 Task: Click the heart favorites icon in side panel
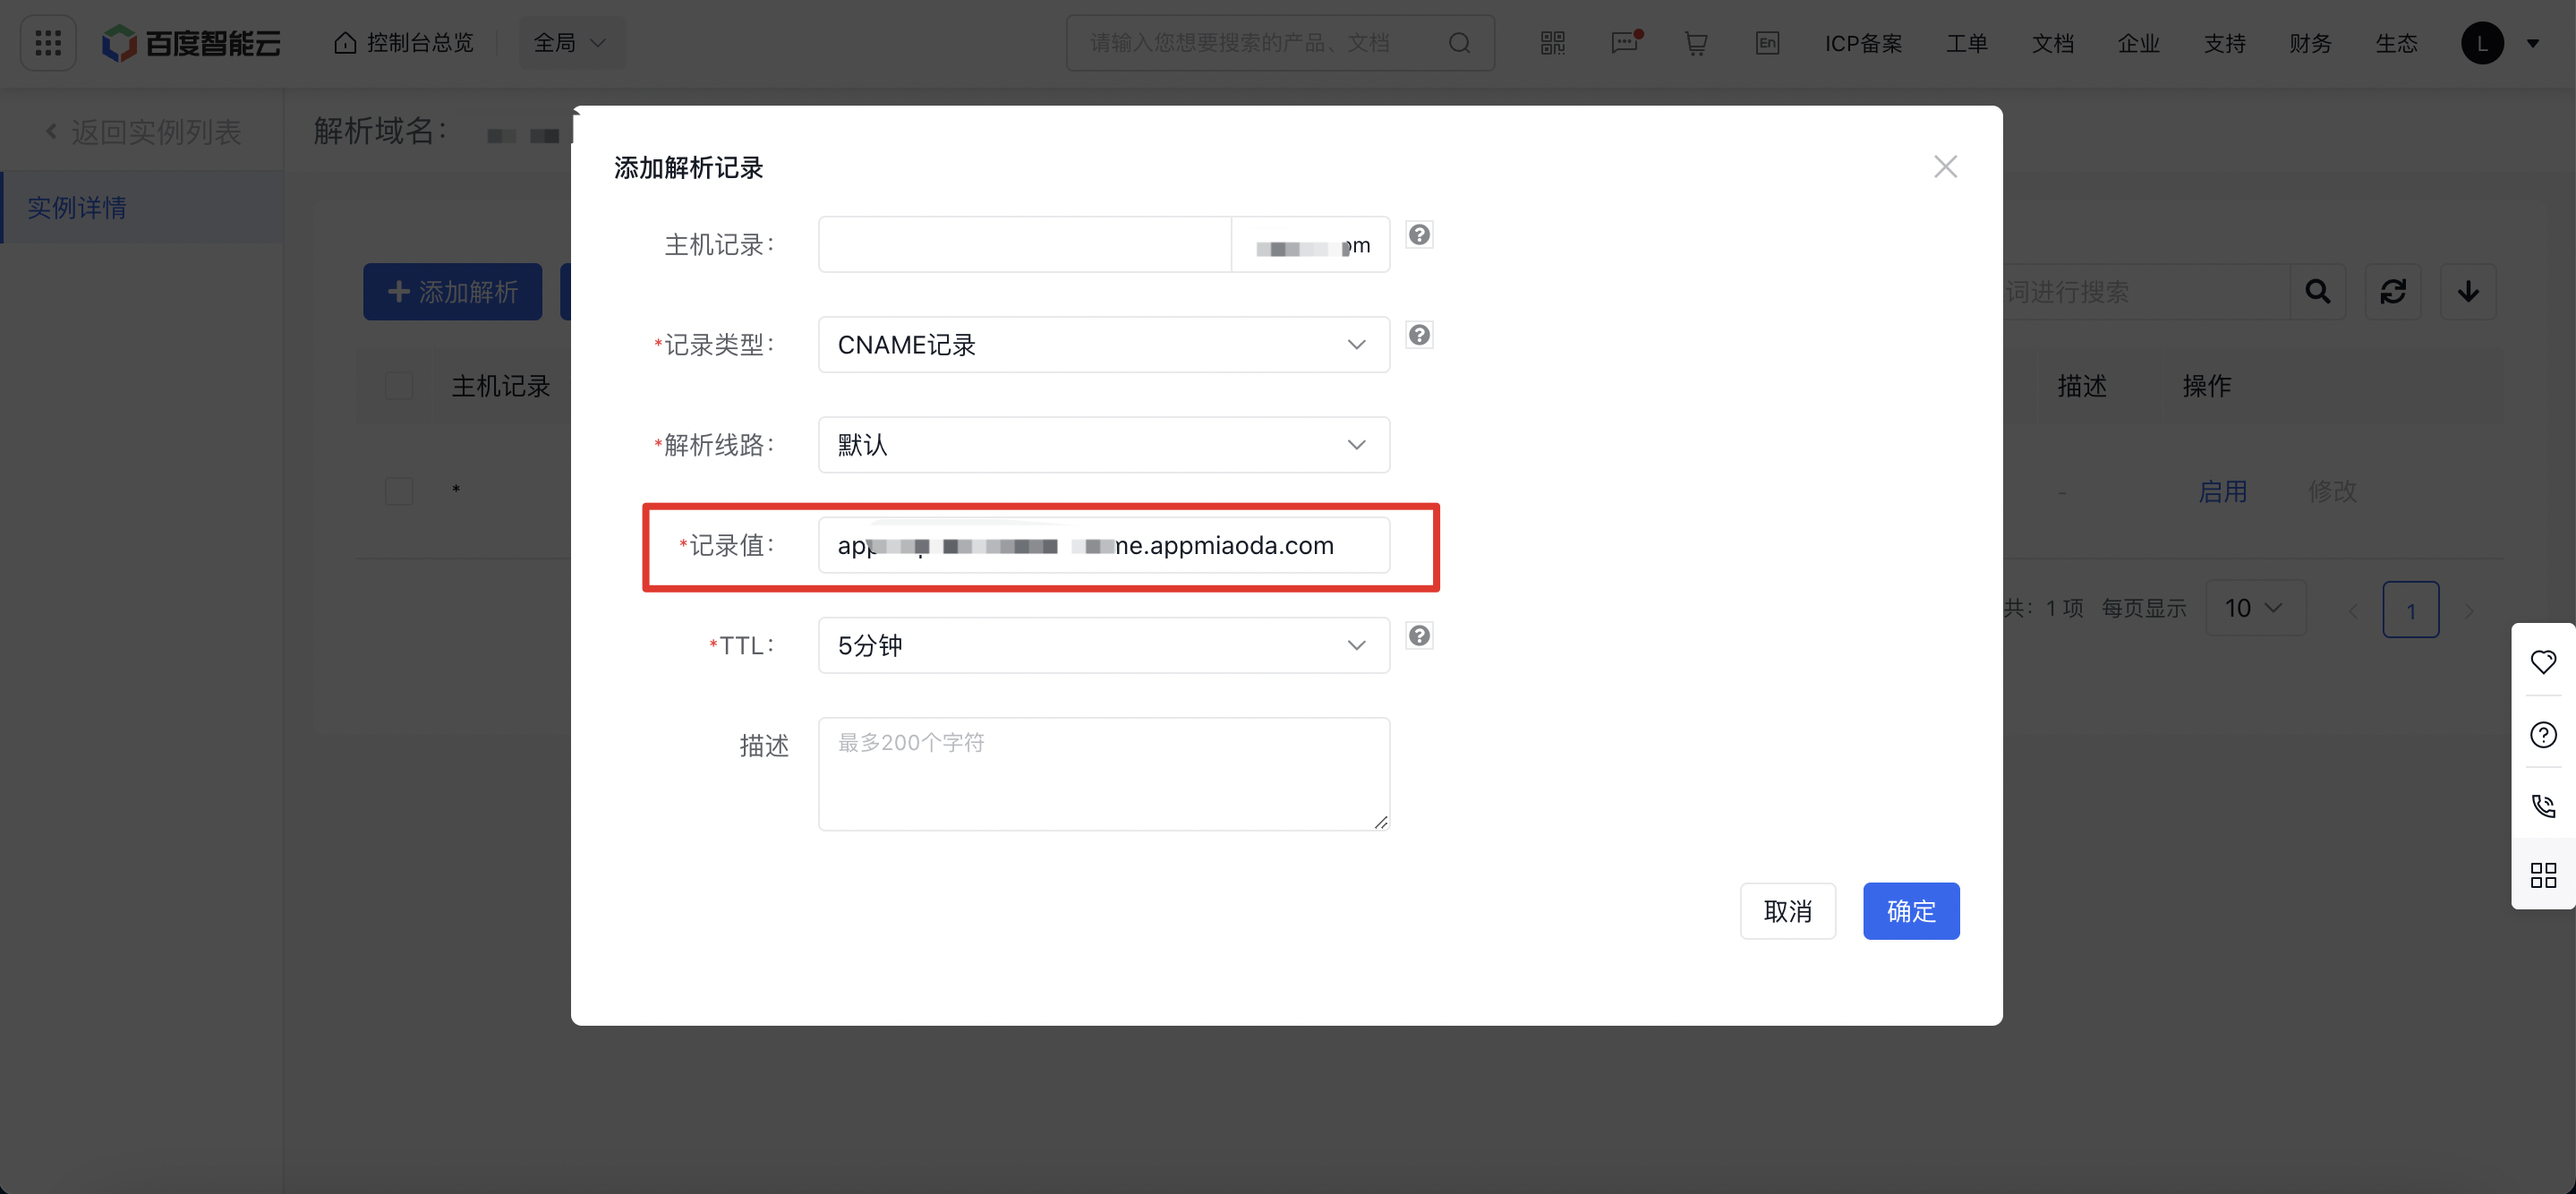pos(2542,662)
